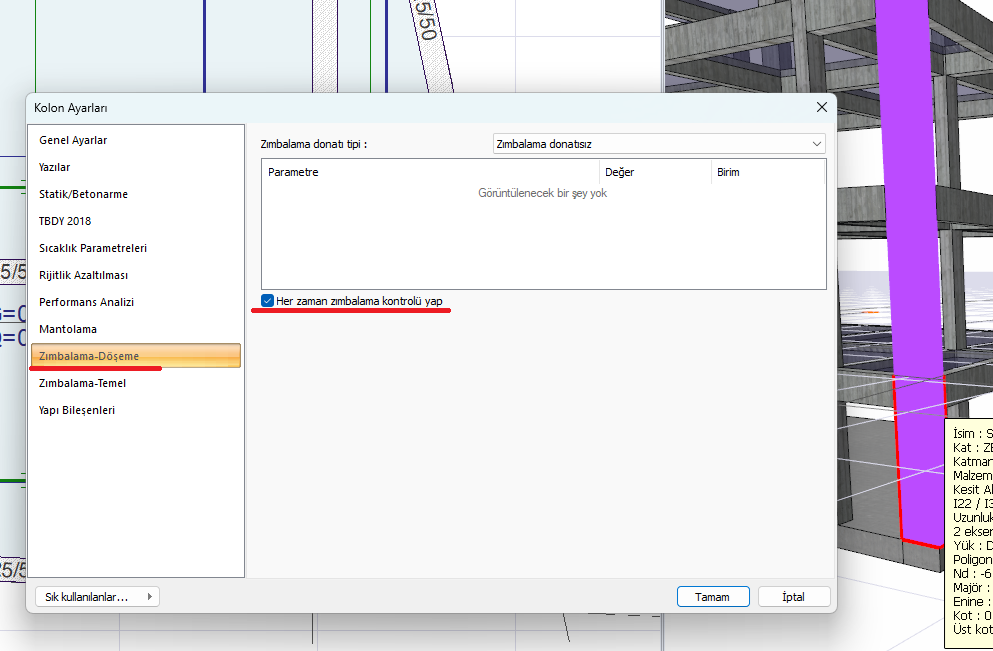This screenshot has height=651, width=993.
Task: Select the purple column in 3D view
Action: pos(910,250)
